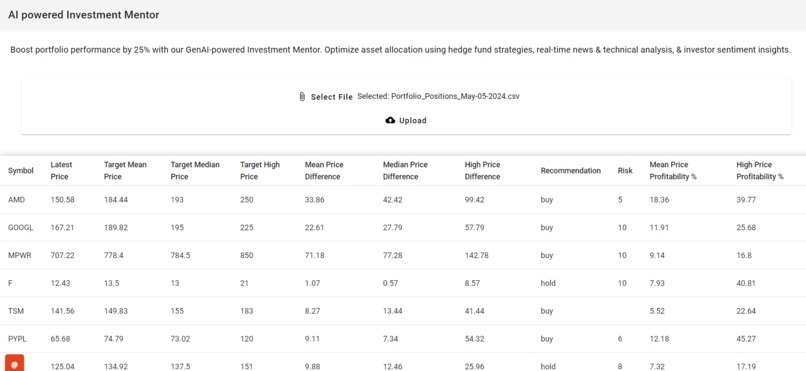Click the risk value 5 for AMD
The image size is (806, 371).
(620, 200)
